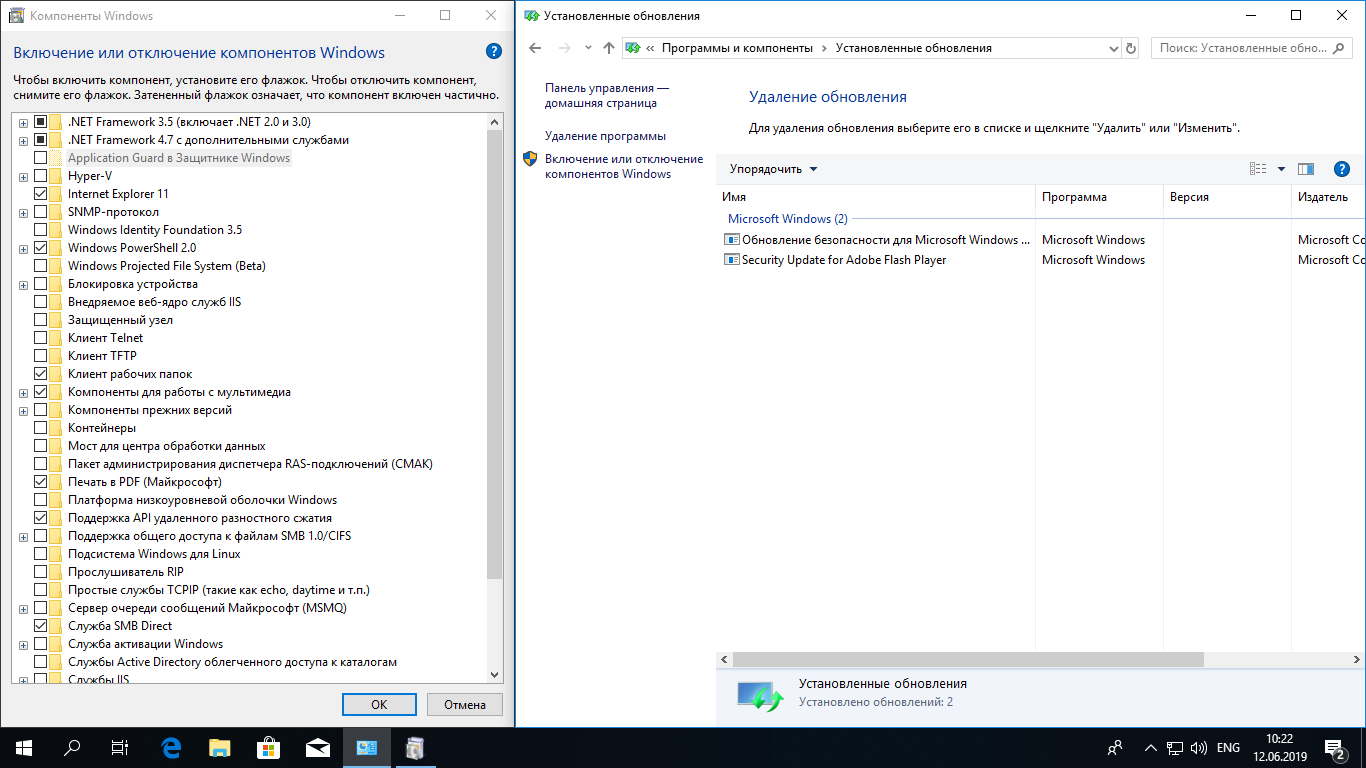Click the icon of Security Update for Adobe Flash Player
Image resolution: width=1366 pixels, height=768 pixels.
731,260
